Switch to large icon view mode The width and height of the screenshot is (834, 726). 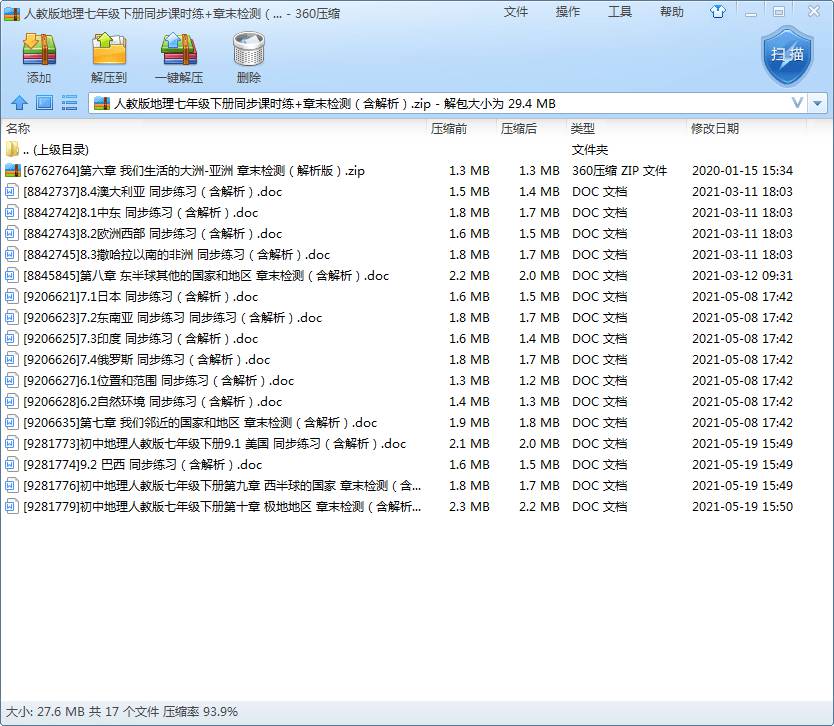44,103
